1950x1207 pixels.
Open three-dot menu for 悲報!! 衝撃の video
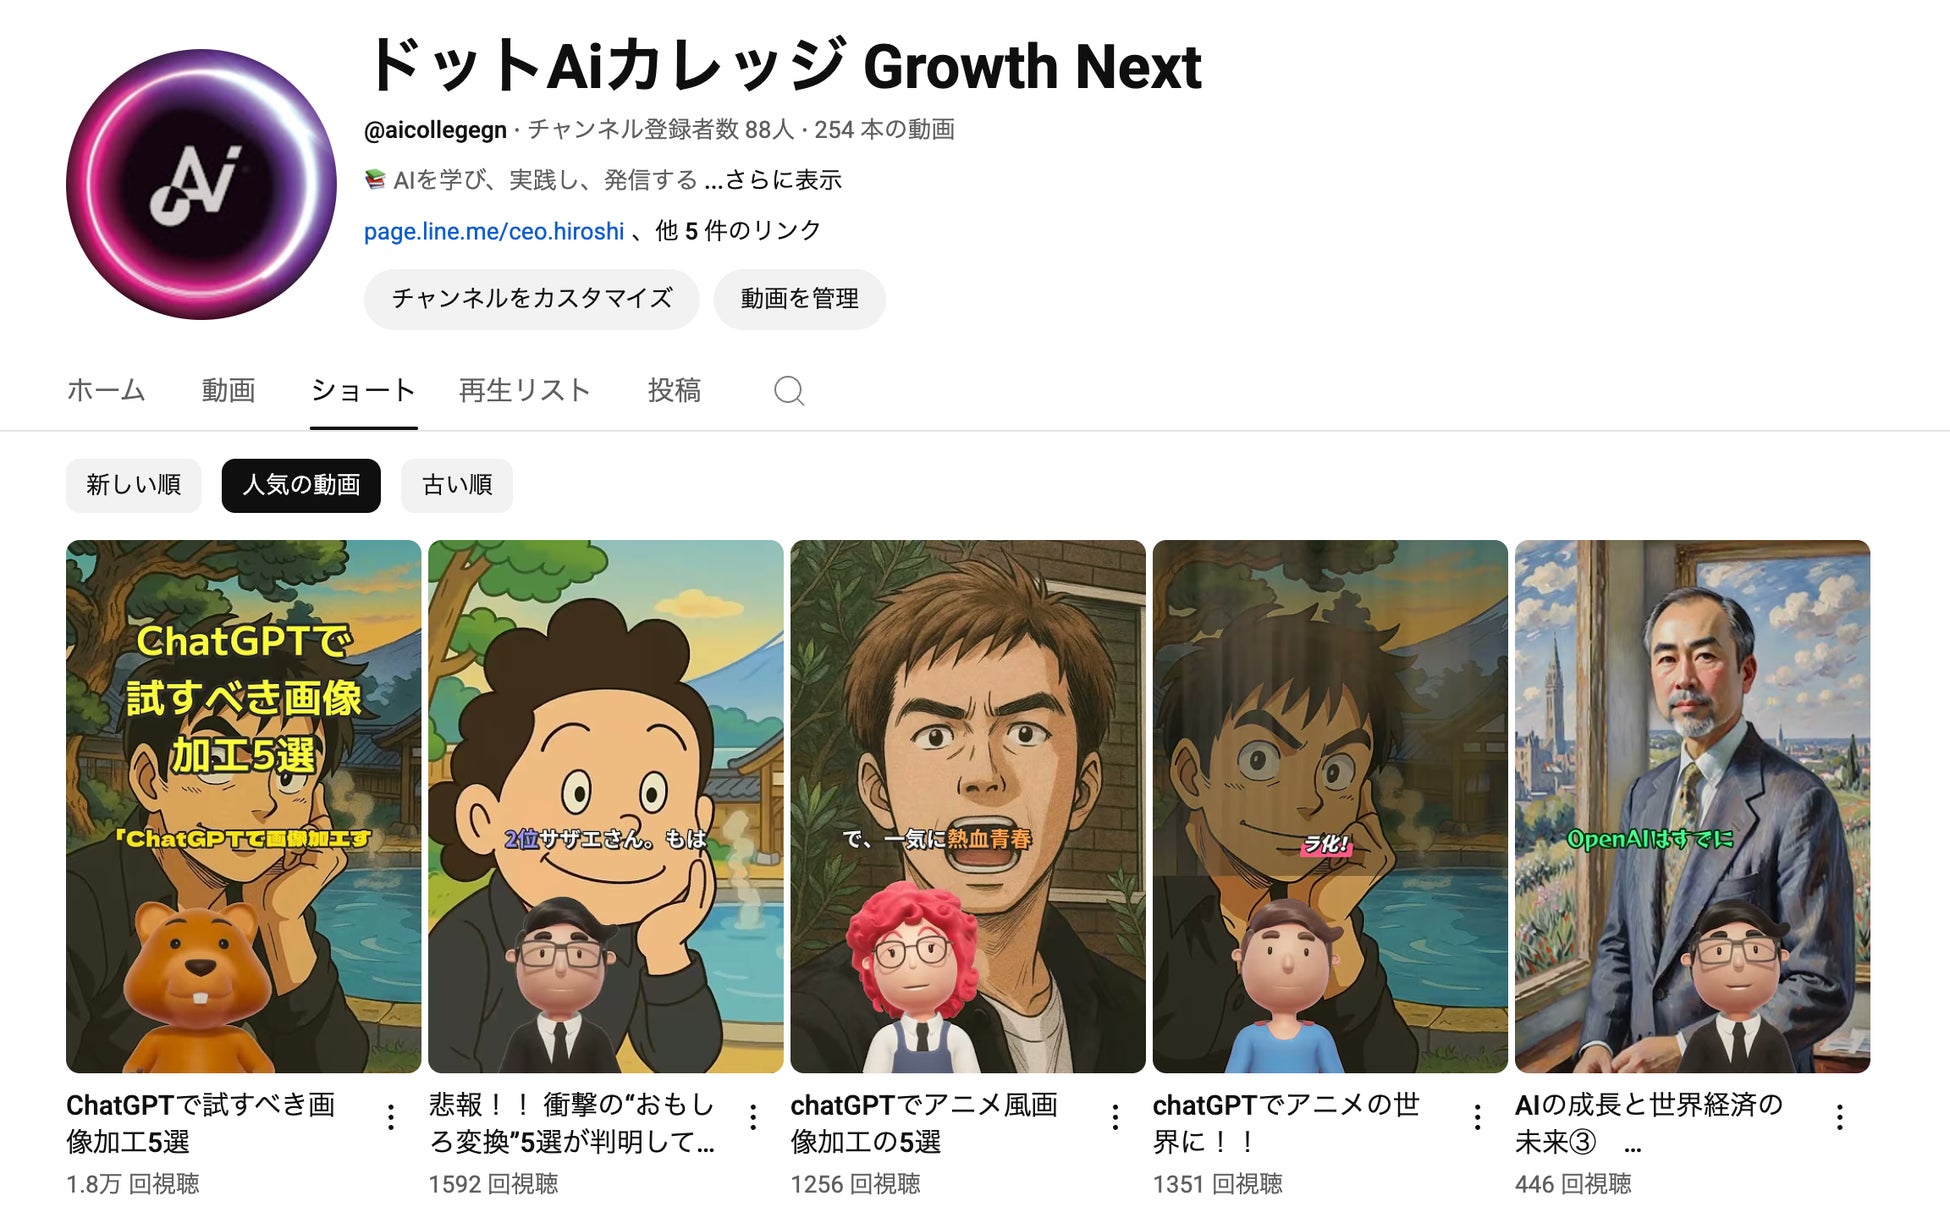coord(753,1117)
